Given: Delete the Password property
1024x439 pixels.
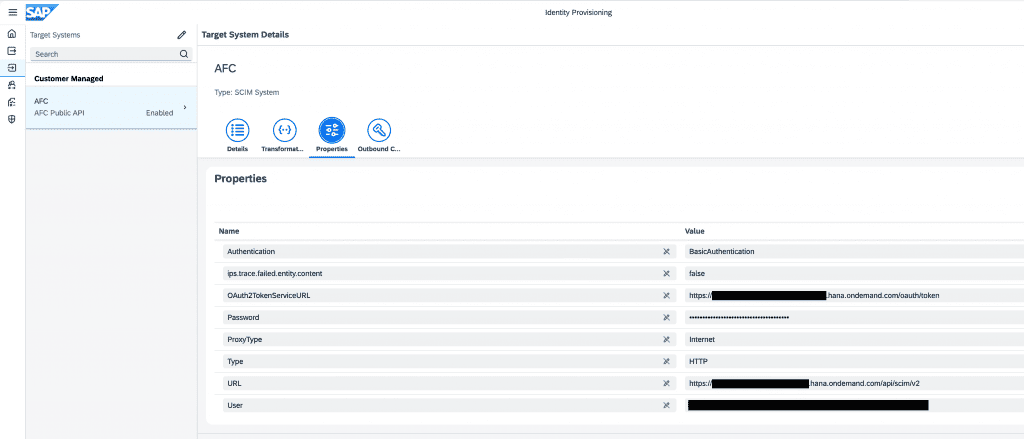Looking at the screenshot, I should tap(667, 317).
